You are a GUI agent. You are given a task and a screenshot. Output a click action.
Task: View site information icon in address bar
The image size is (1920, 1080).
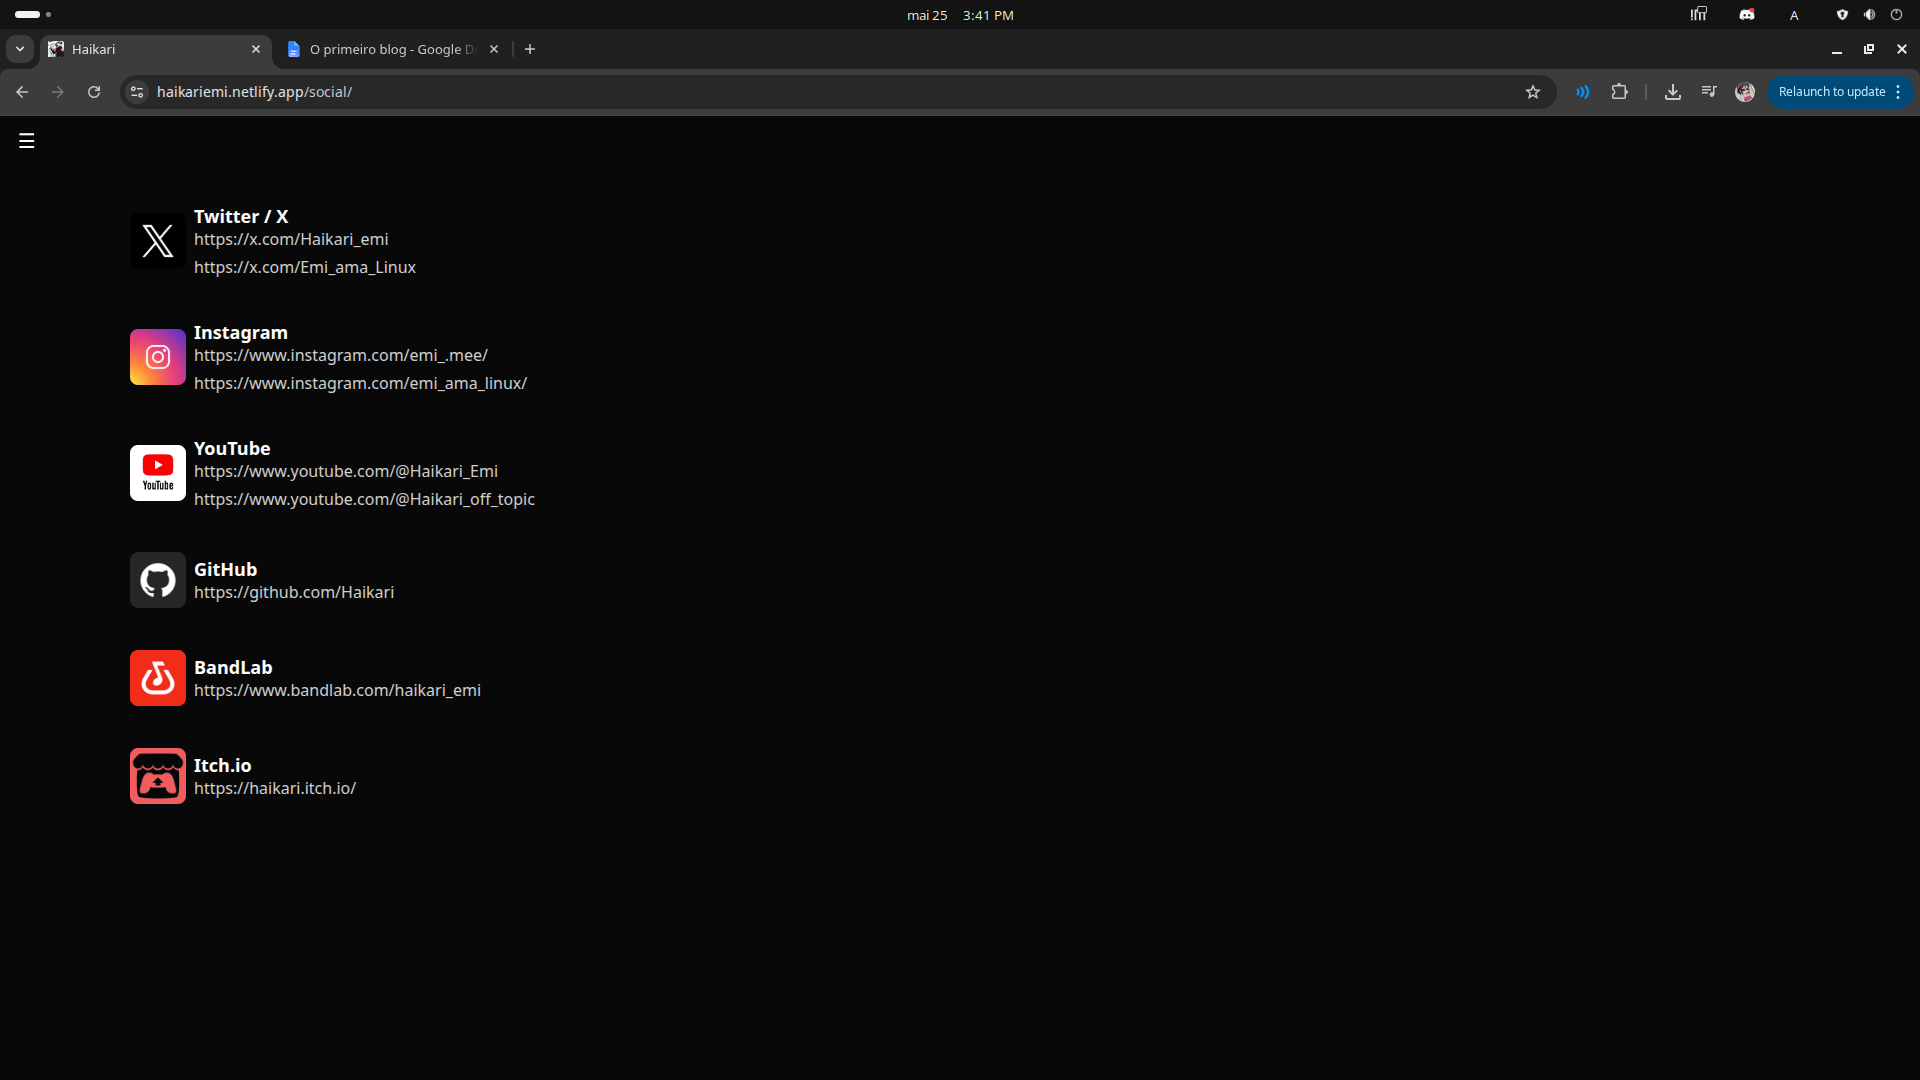(137, 92)
